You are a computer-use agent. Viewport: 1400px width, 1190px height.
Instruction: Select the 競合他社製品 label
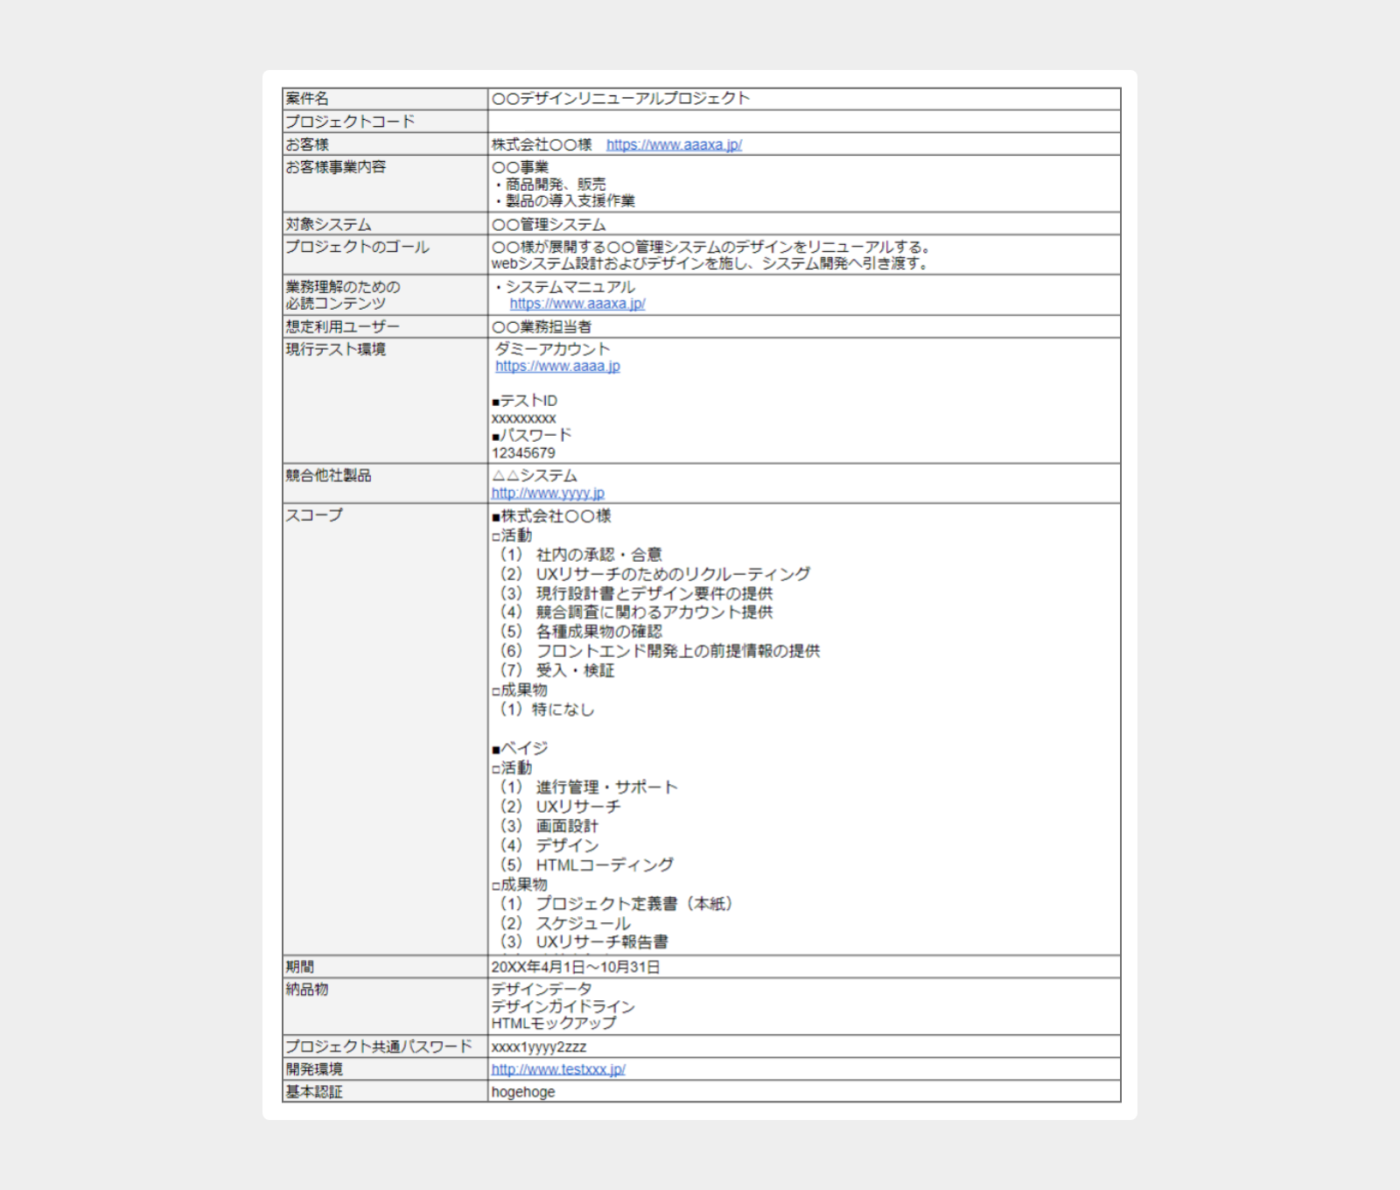(328, 475)
